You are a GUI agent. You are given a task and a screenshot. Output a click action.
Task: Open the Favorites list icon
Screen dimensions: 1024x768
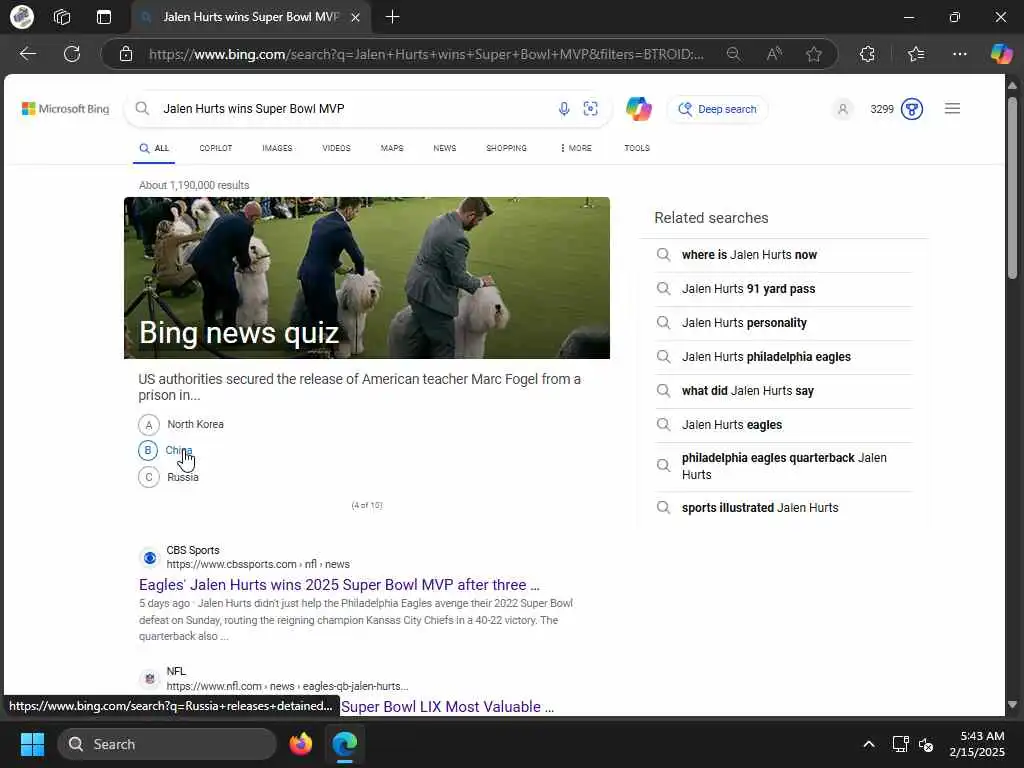[x=916, y=54]
